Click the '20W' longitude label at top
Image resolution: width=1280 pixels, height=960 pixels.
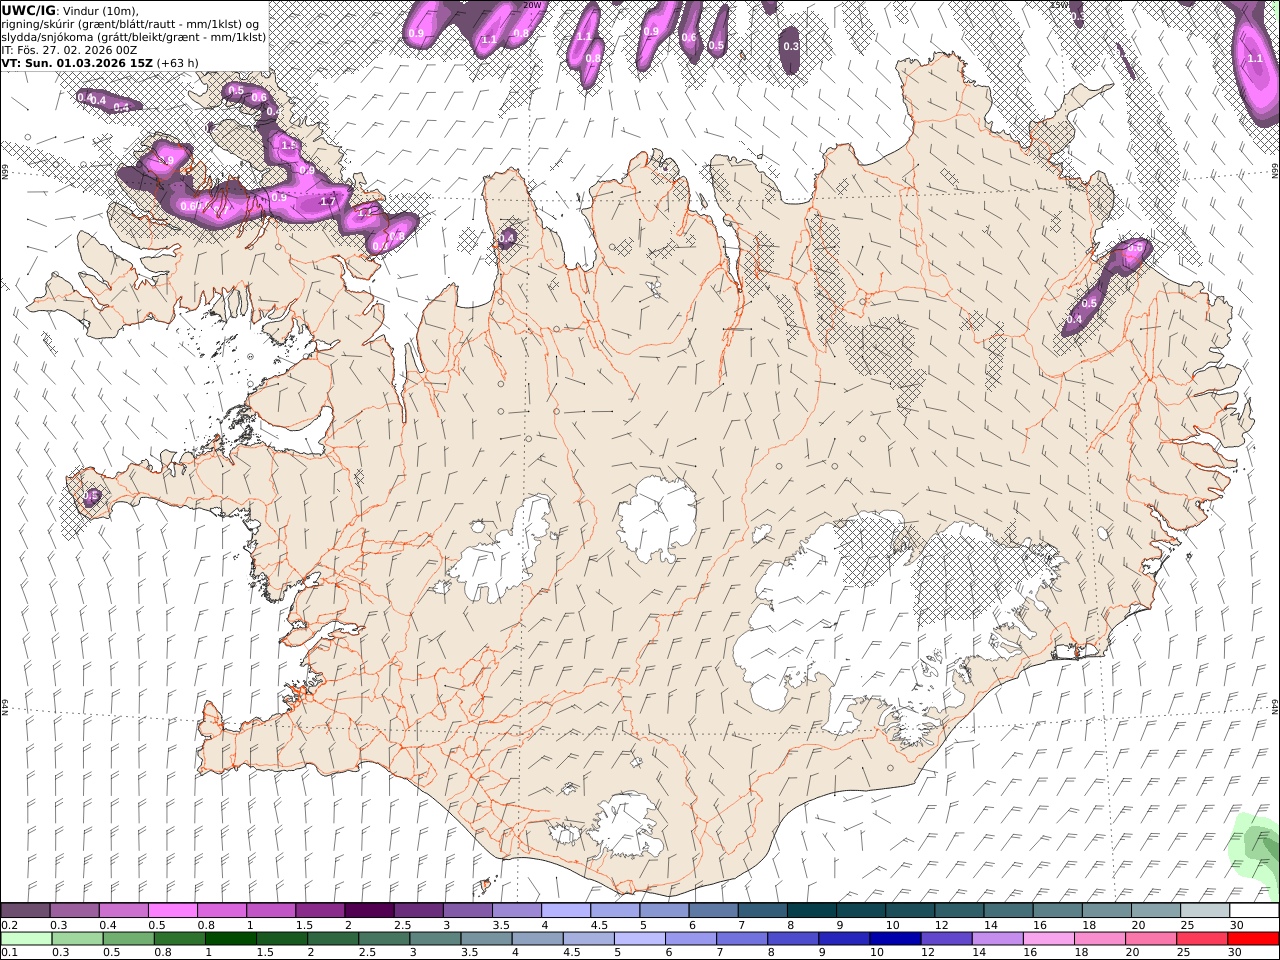[x=531, y=5]
